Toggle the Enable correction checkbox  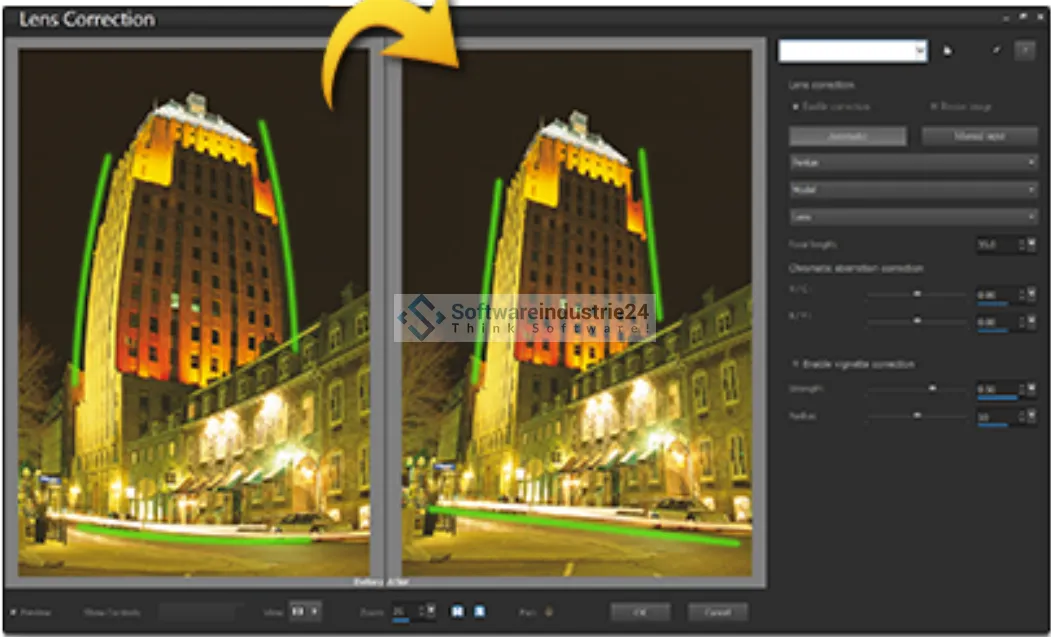tap(795, 106)
